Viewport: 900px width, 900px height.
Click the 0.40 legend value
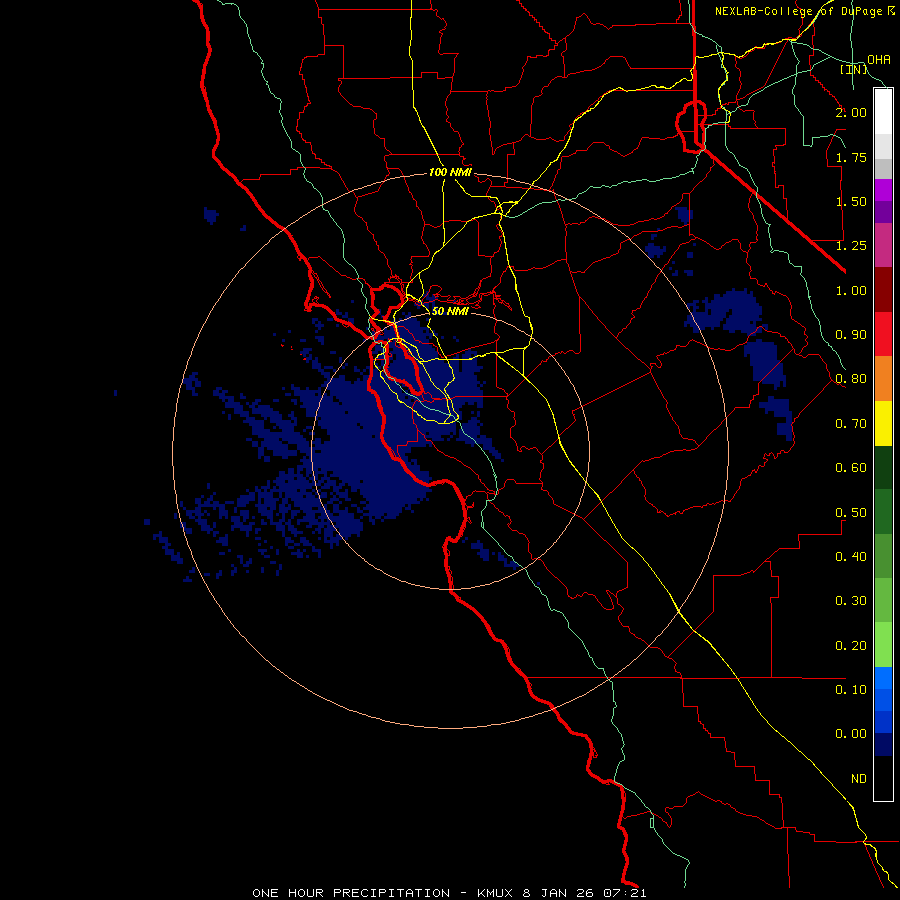(851, 557)
